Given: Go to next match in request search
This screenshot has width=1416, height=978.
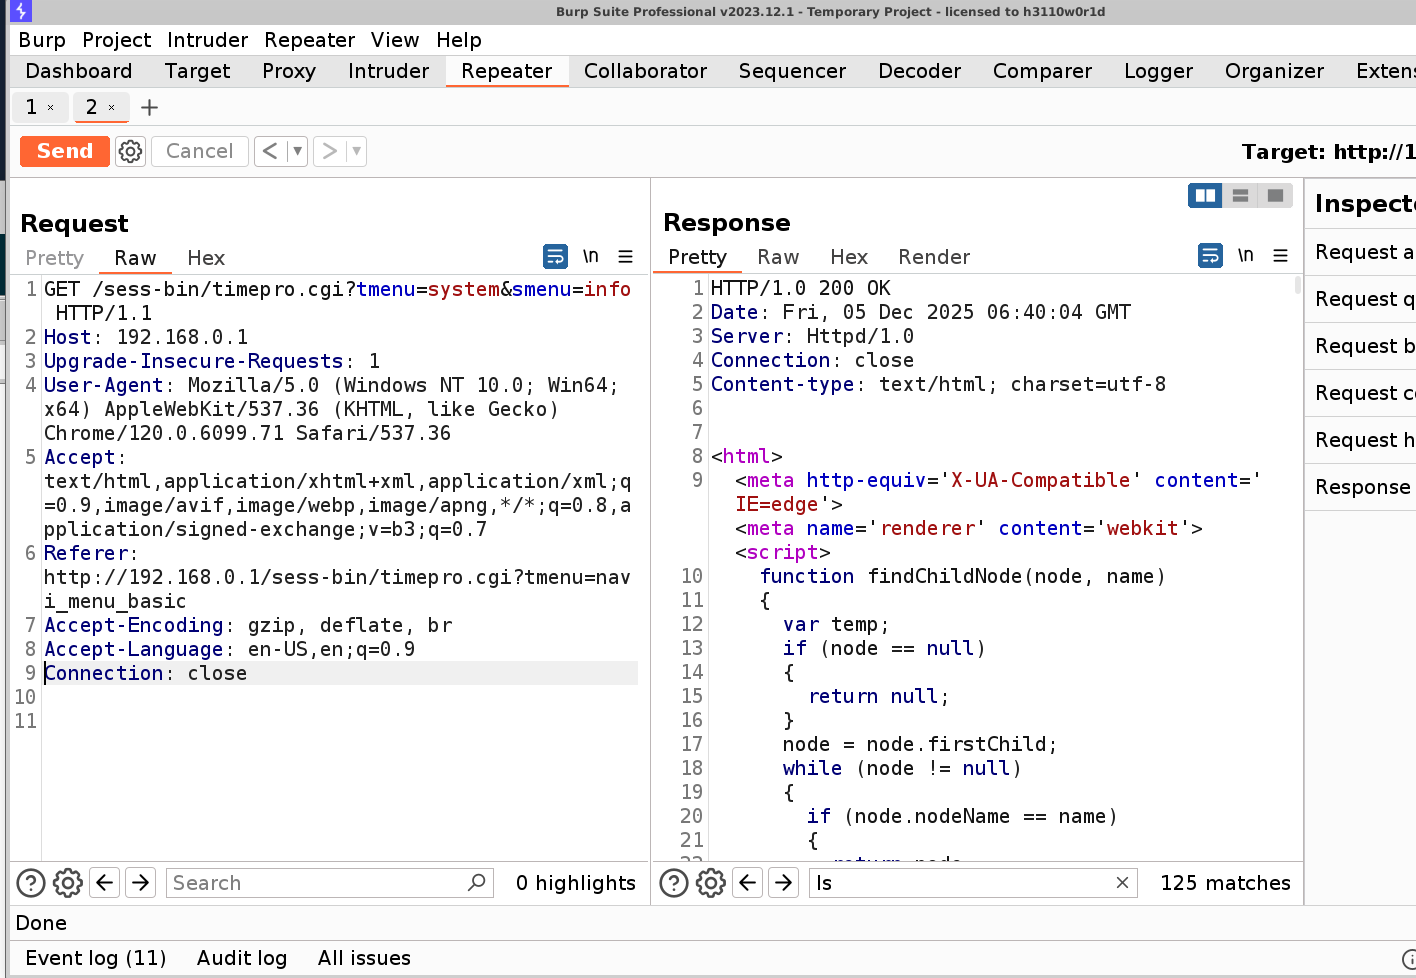Looking at the screenshot, I should [x=141, y=883].
